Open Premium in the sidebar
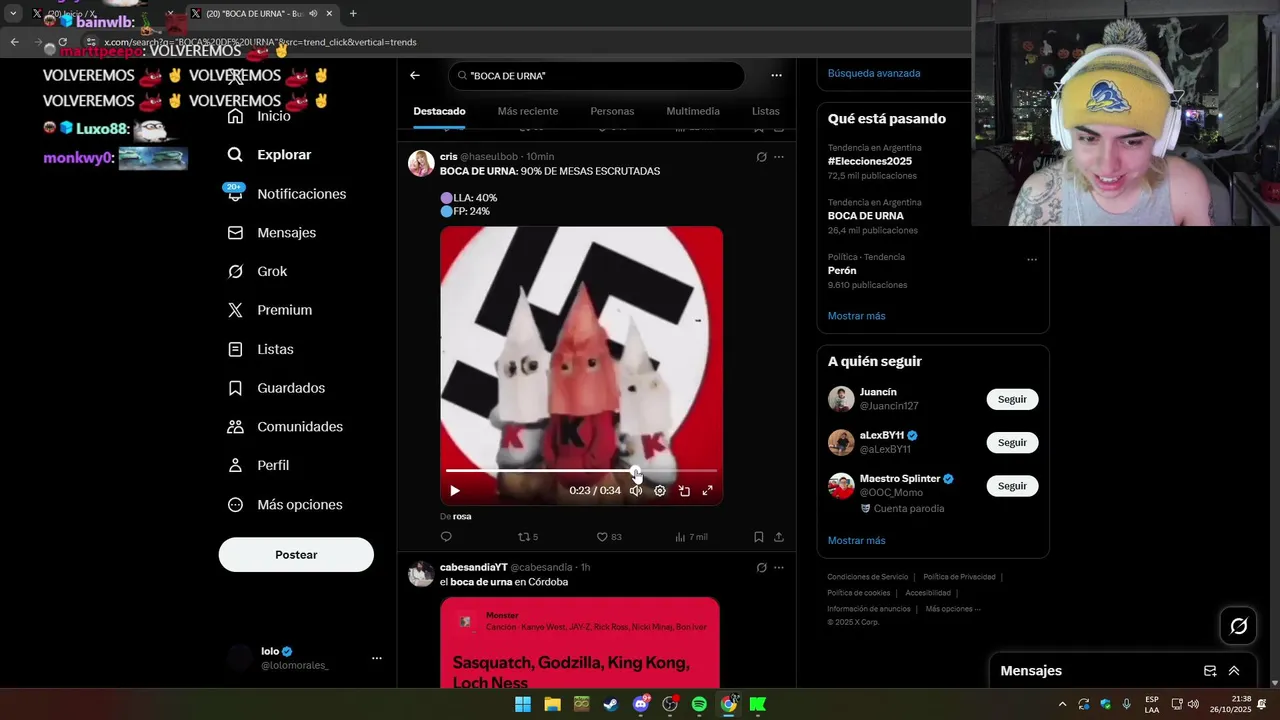The image size is (1280, 720). [x=270, y=310]
